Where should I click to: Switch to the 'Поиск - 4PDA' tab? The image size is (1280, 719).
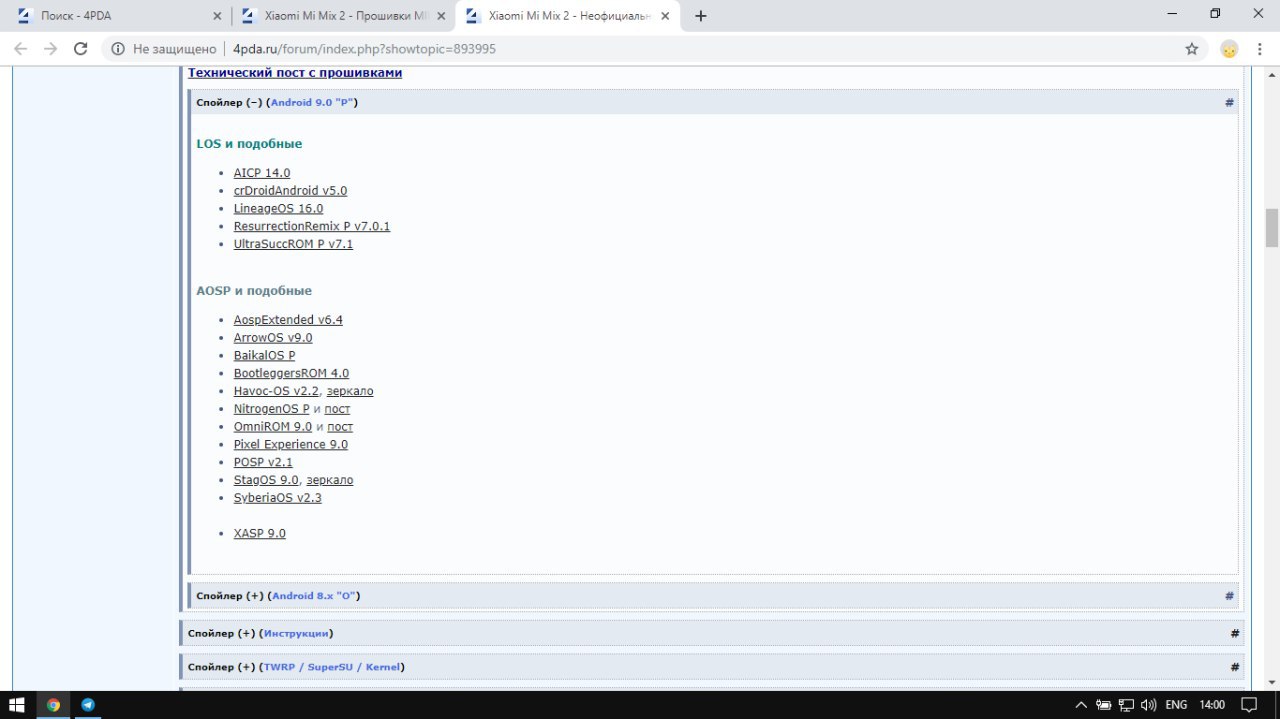[118, 16]
